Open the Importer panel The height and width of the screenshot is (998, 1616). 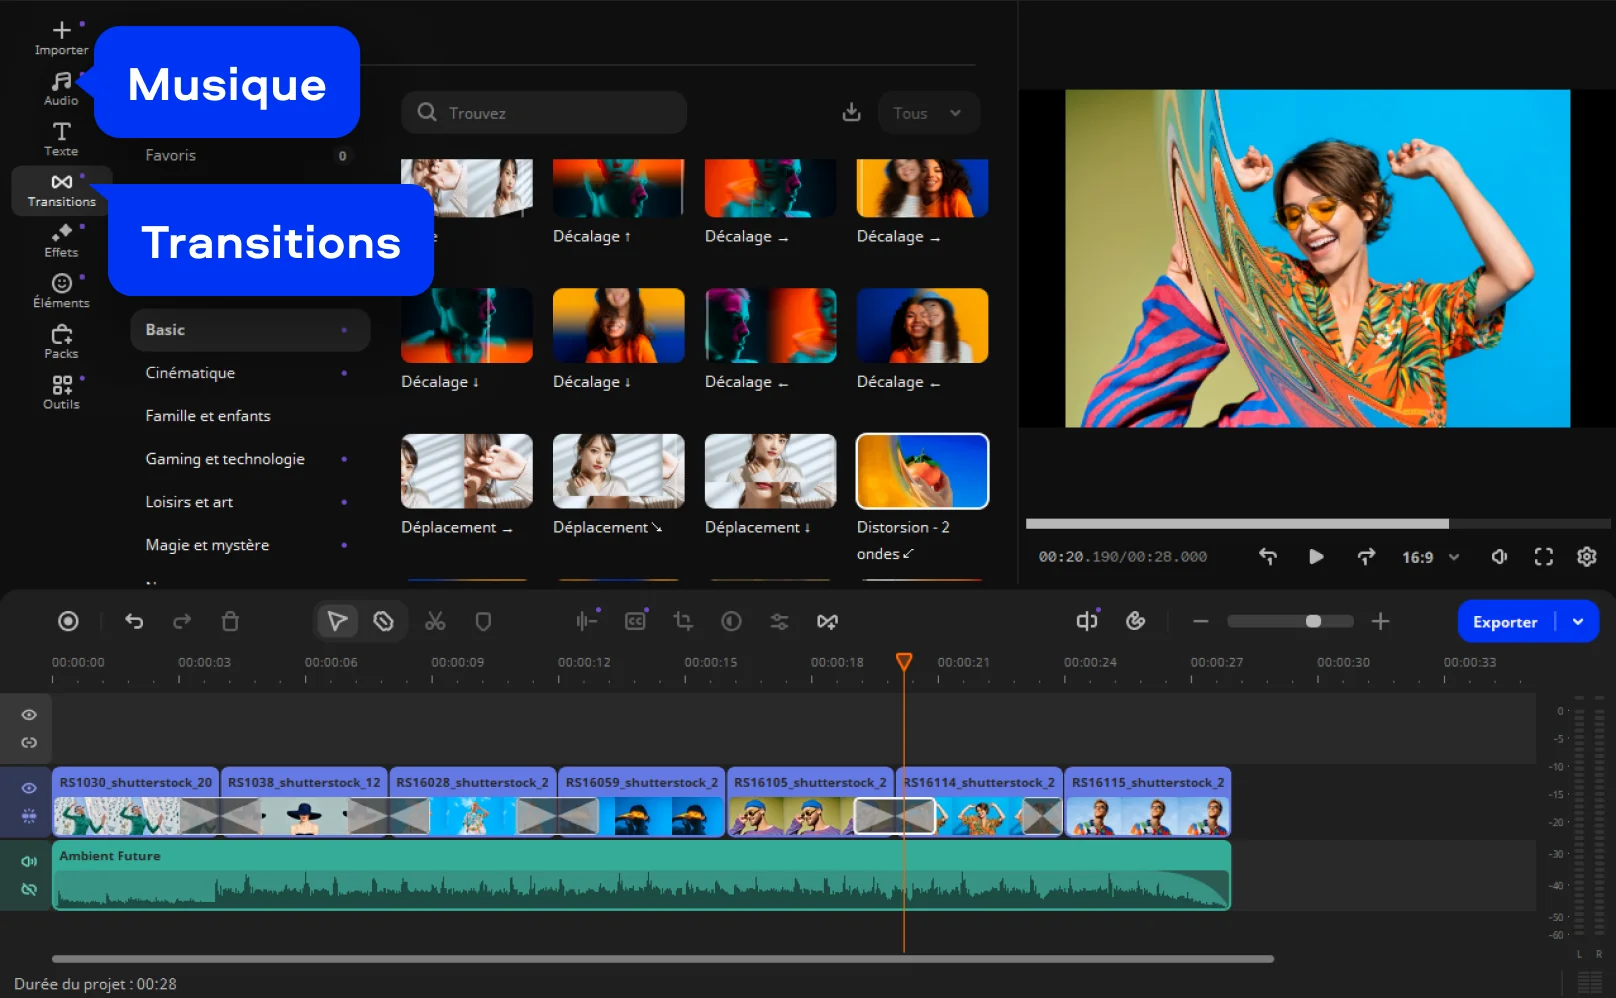tap(61, 38)
